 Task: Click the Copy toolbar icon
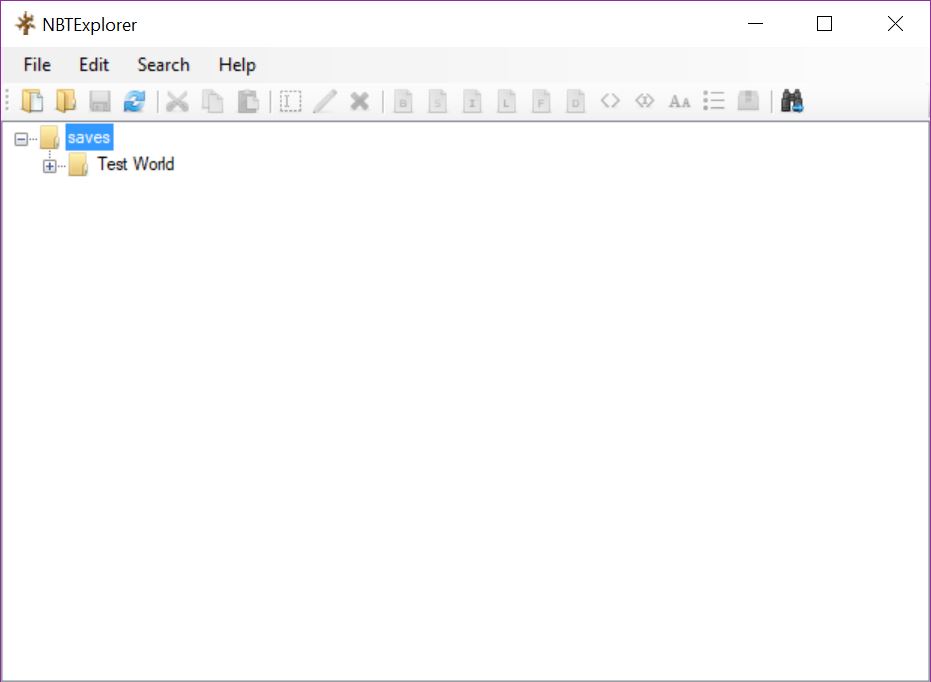[213, 101]
